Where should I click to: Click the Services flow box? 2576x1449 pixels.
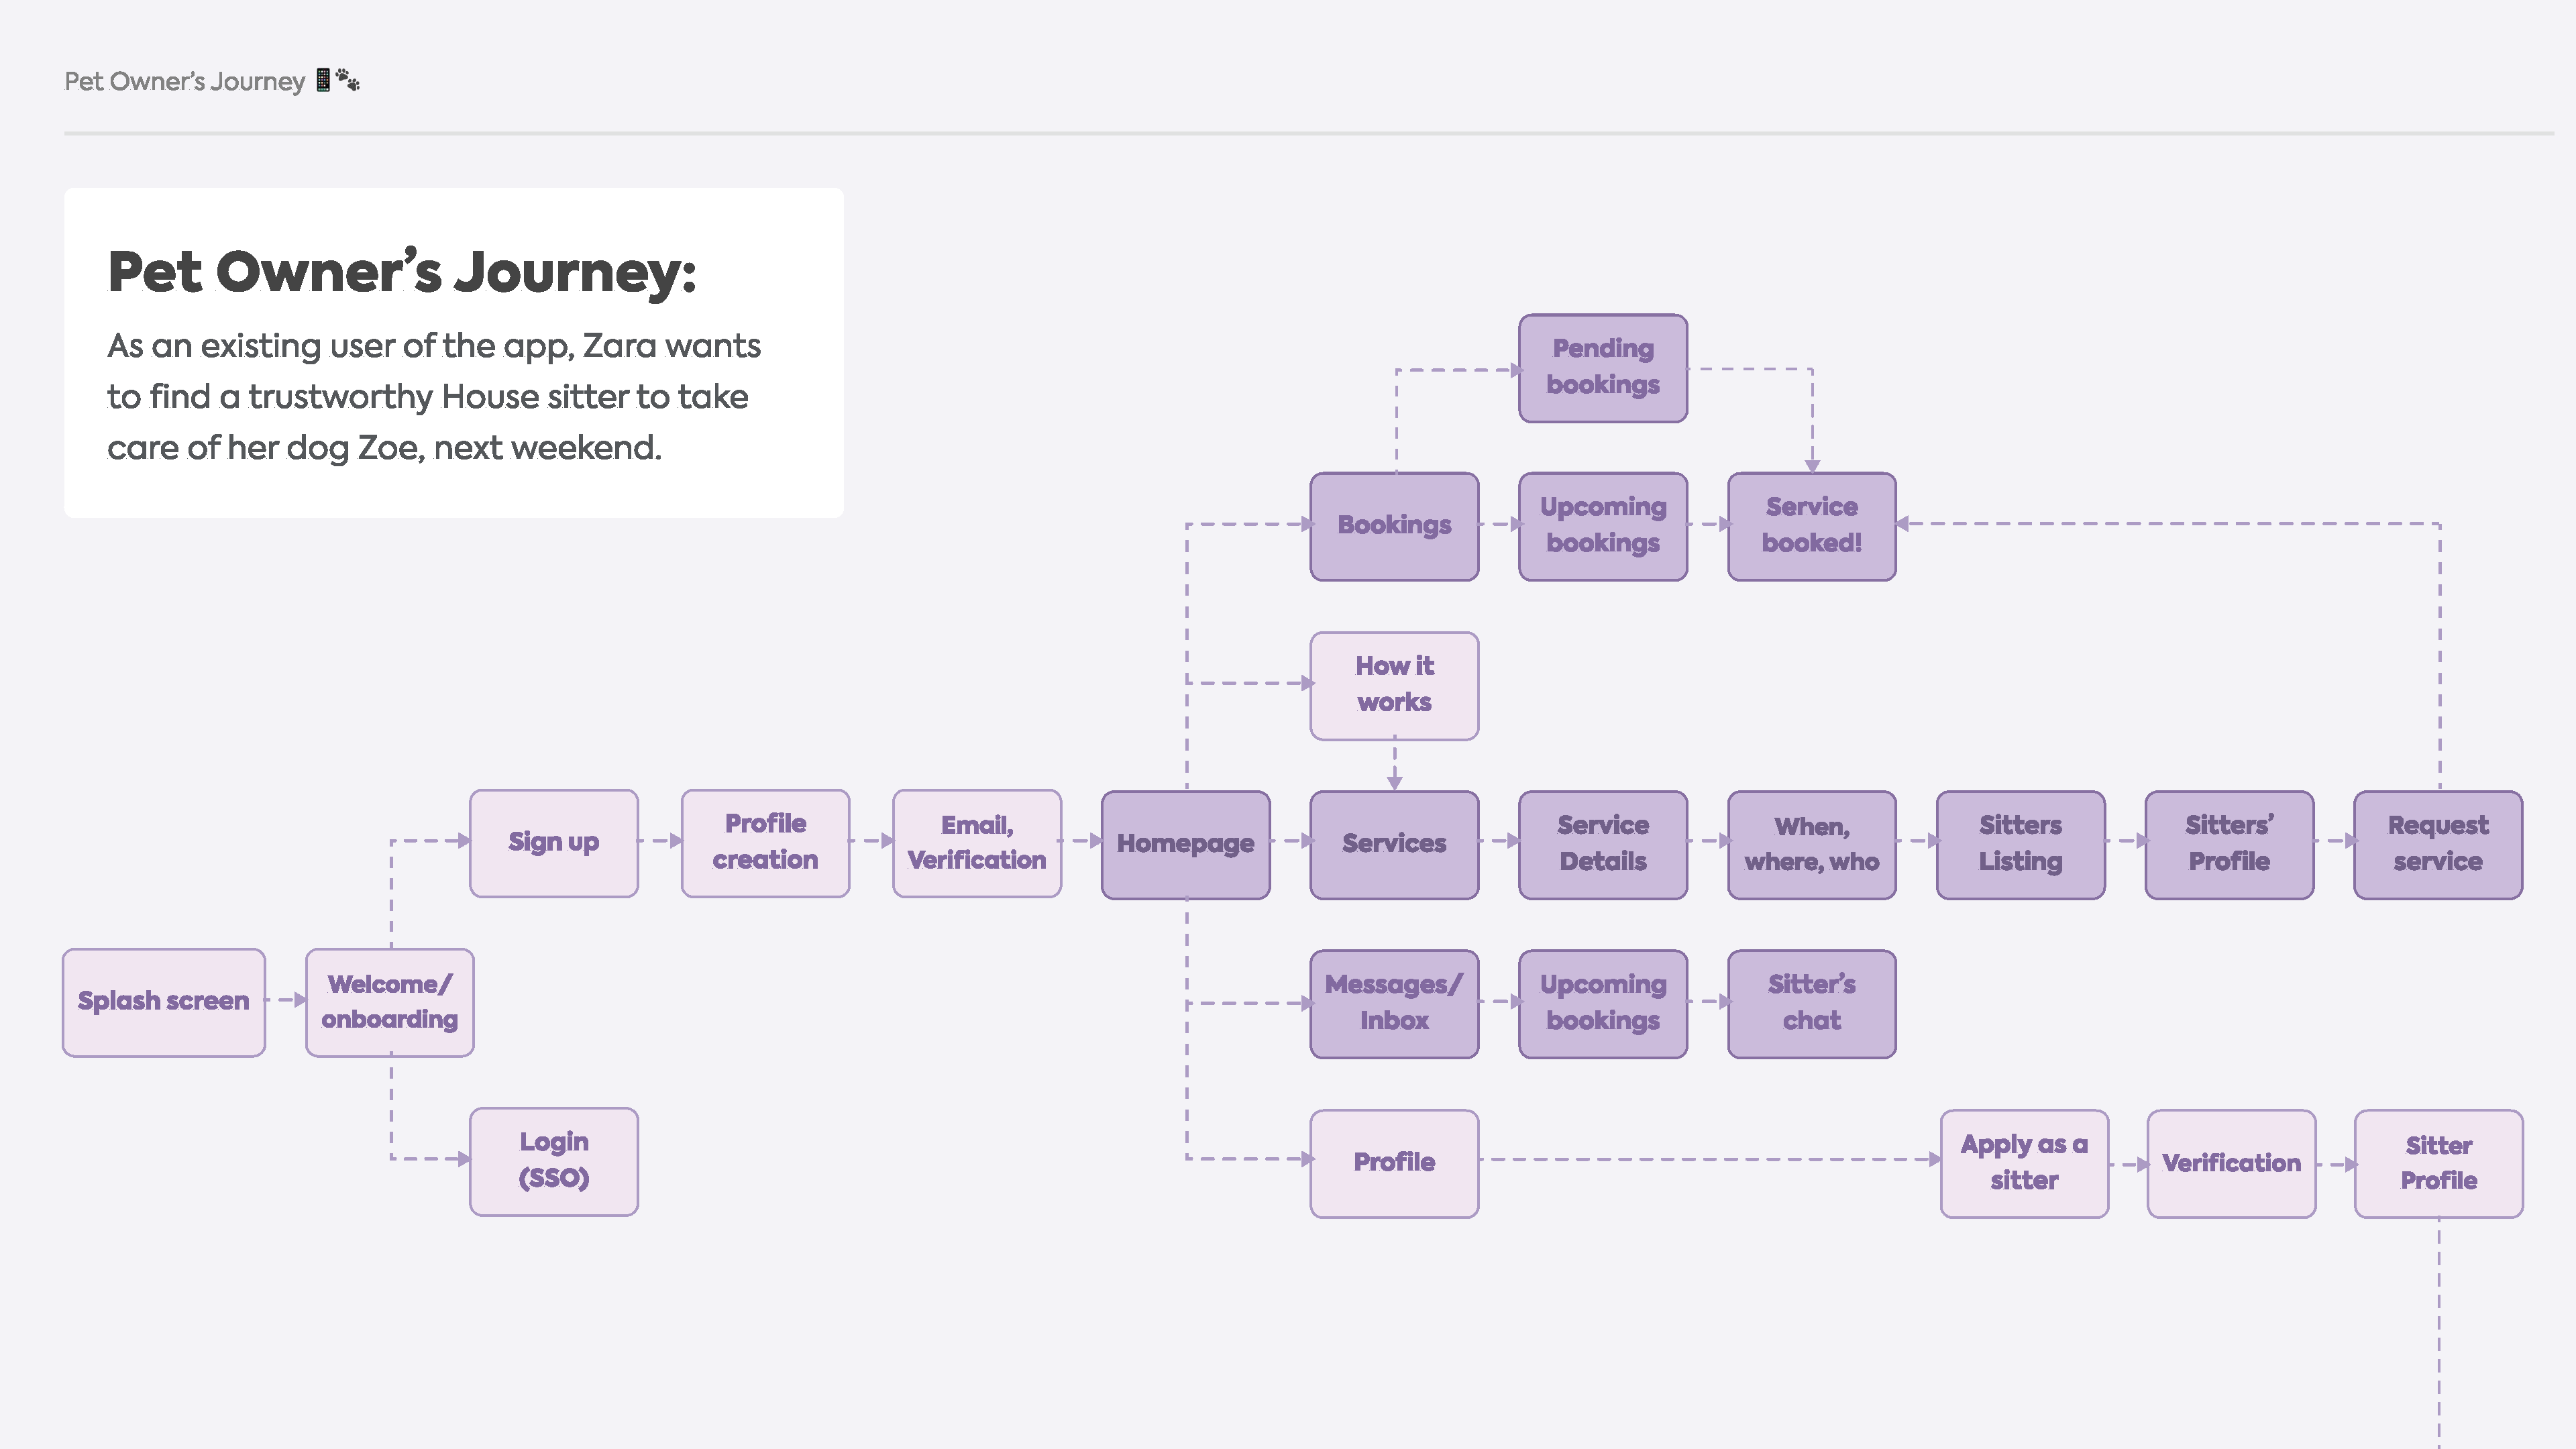[1394, 844]
